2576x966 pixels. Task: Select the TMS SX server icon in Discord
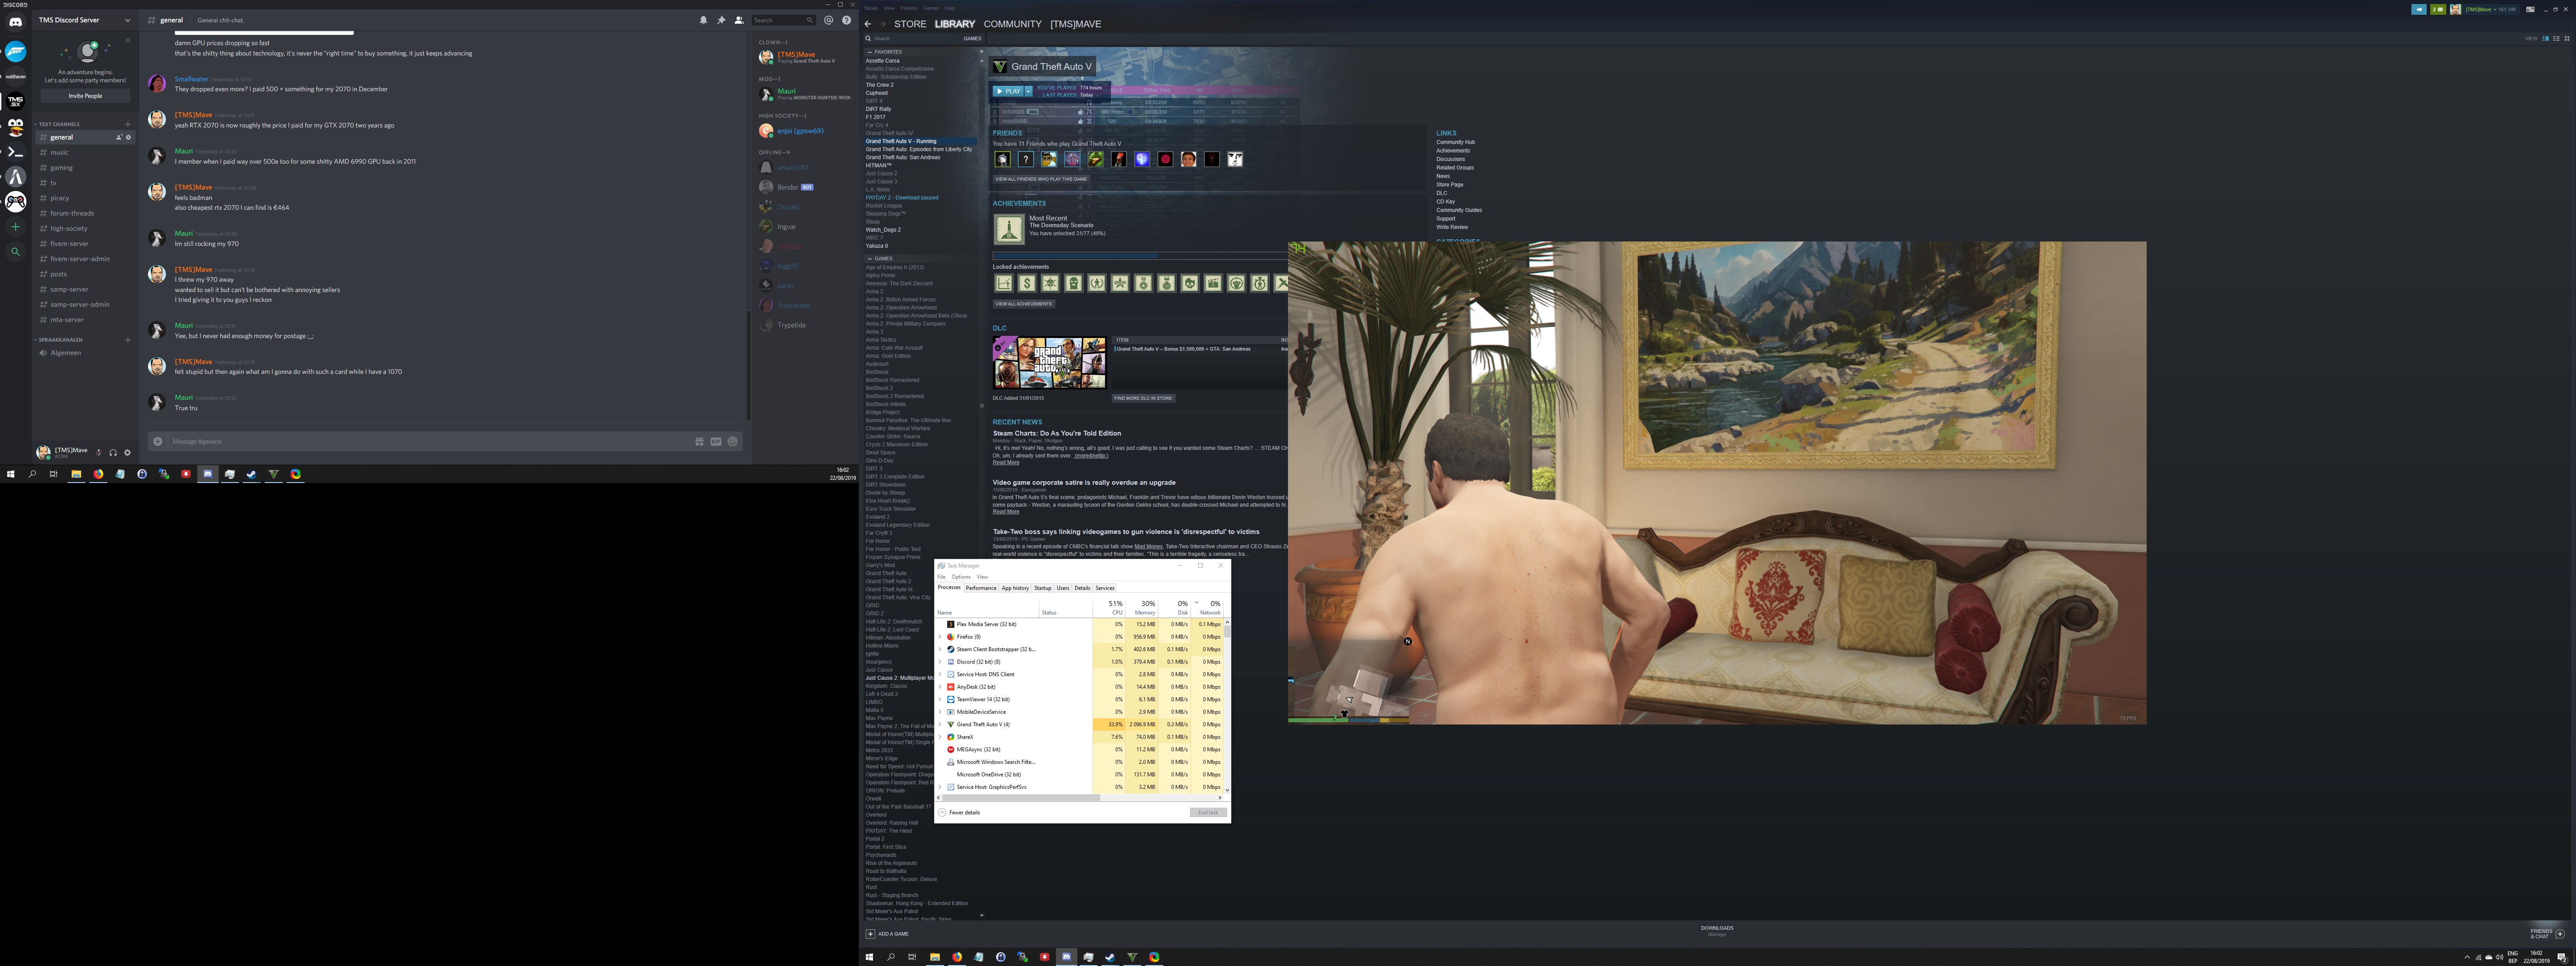15,101
